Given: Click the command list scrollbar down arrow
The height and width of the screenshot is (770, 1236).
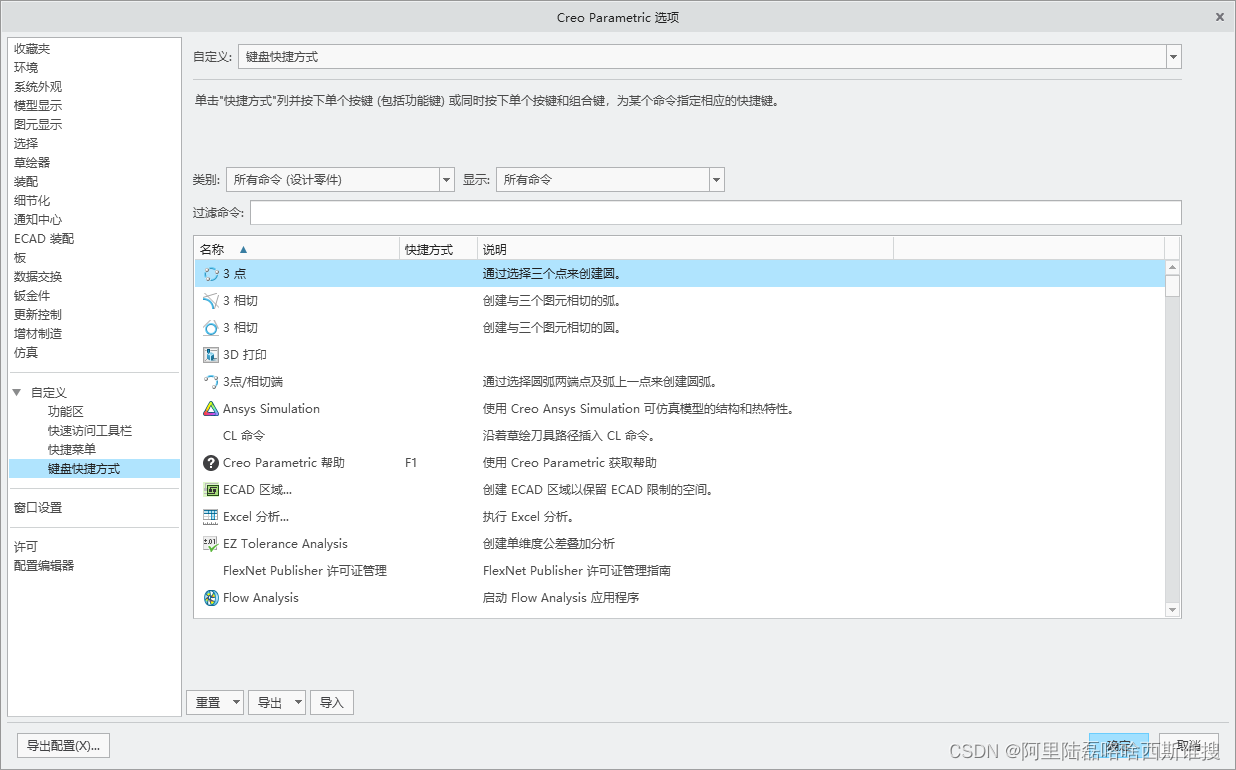Looking at the screenshot, I should (1173, 609).
